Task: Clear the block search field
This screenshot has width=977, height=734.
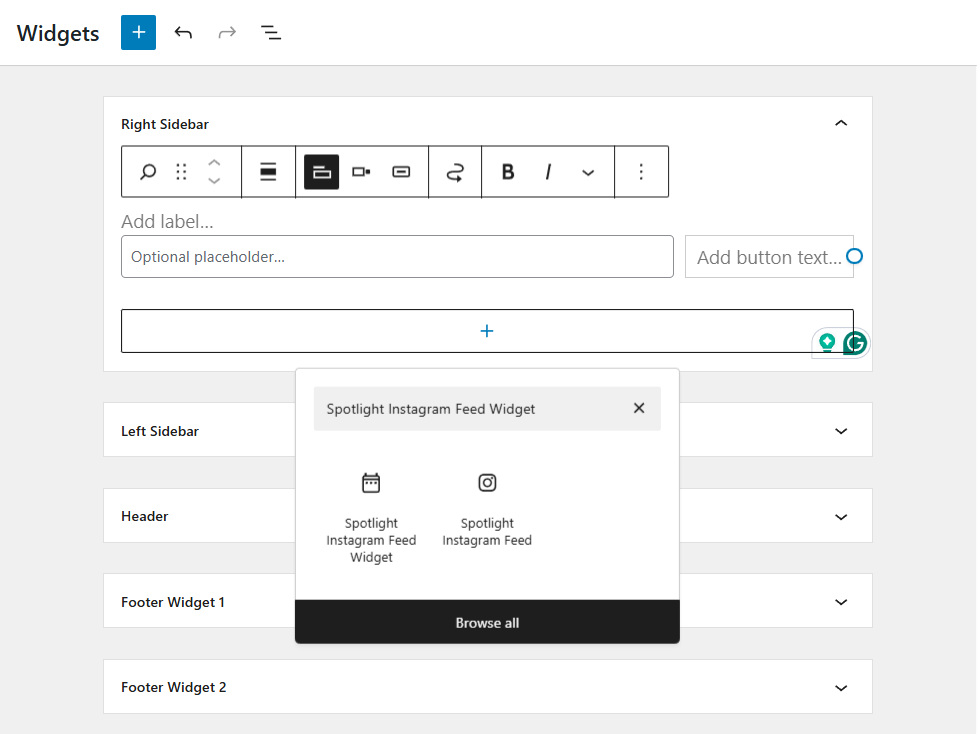Action: (x=639, y=408)
